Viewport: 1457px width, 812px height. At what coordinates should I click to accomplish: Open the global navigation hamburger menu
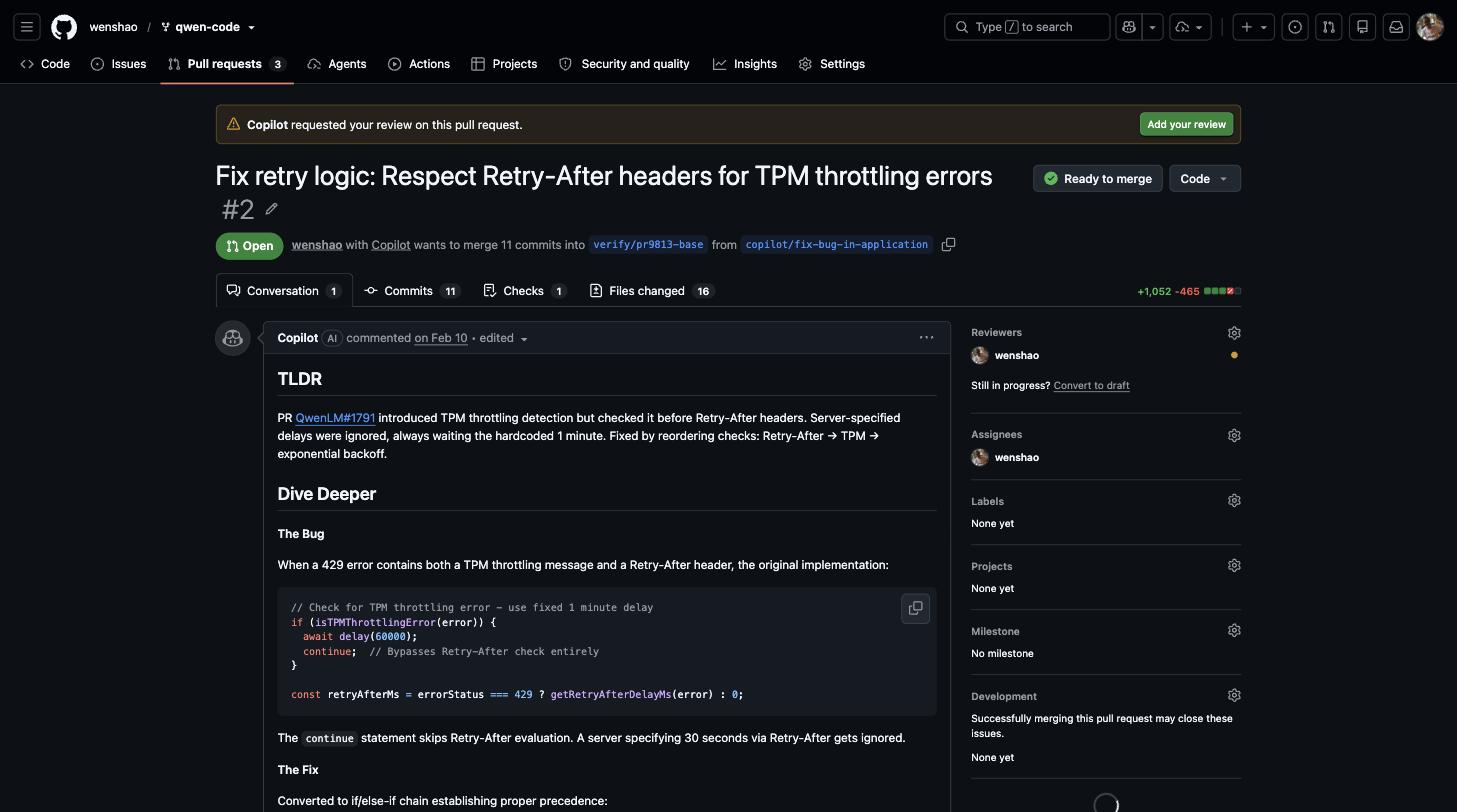(27, 27)
